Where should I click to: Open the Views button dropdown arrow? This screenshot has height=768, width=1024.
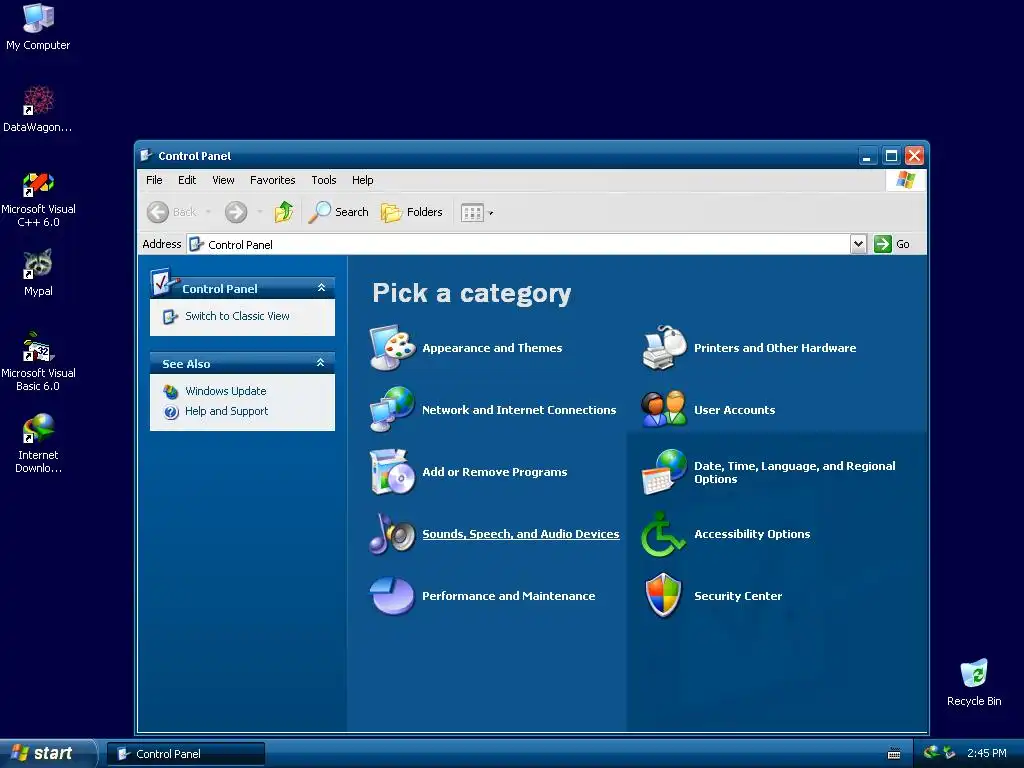pyautogui.click(x=491, y=213)
